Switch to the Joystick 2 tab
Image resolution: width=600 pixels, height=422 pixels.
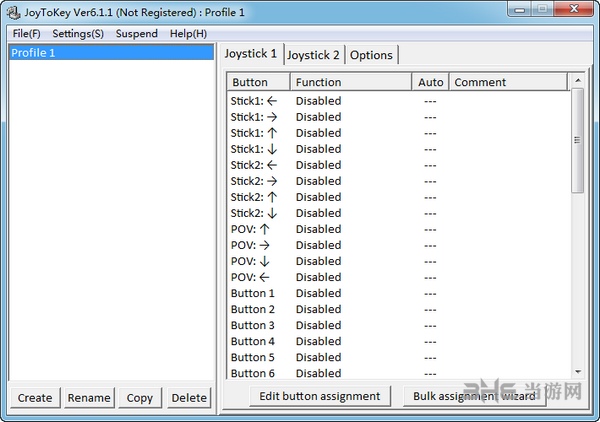313,55
